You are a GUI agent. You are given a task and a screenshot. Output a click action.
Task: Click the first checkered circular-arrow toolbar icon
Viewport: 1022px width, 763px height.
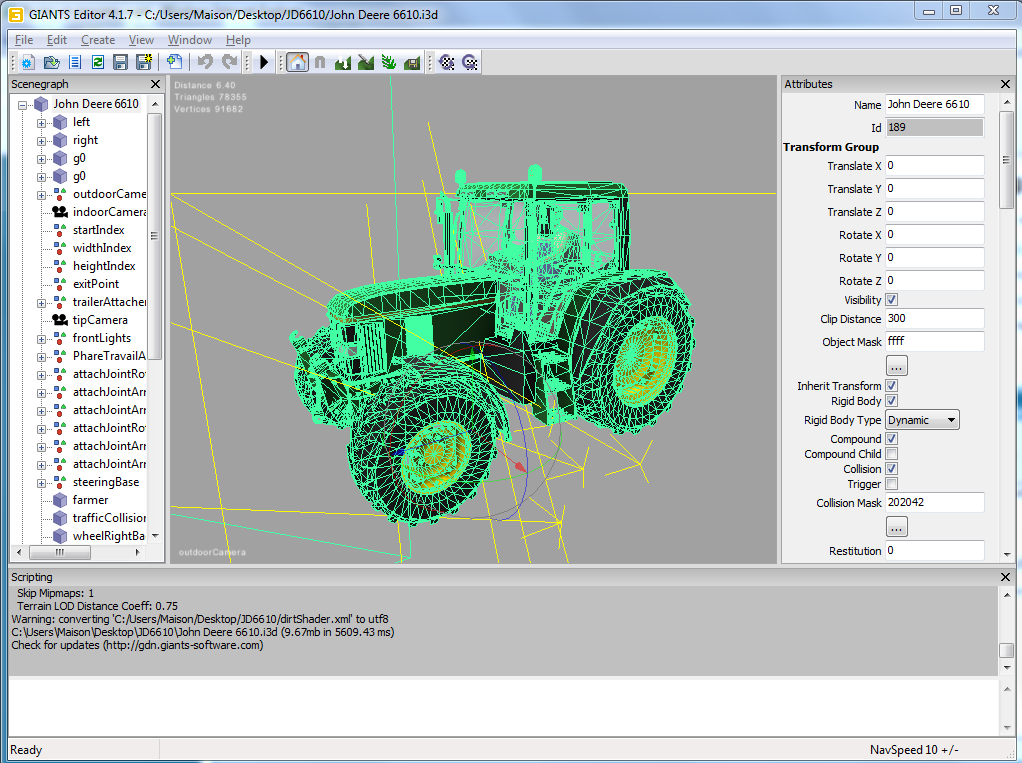coord(446,63)
